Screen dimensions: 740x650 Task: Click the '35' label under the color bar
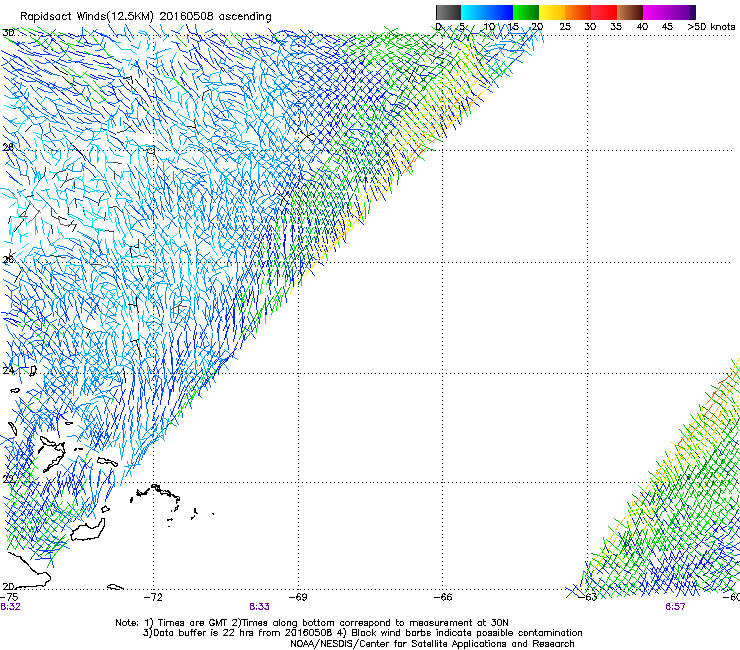(616, 27)
